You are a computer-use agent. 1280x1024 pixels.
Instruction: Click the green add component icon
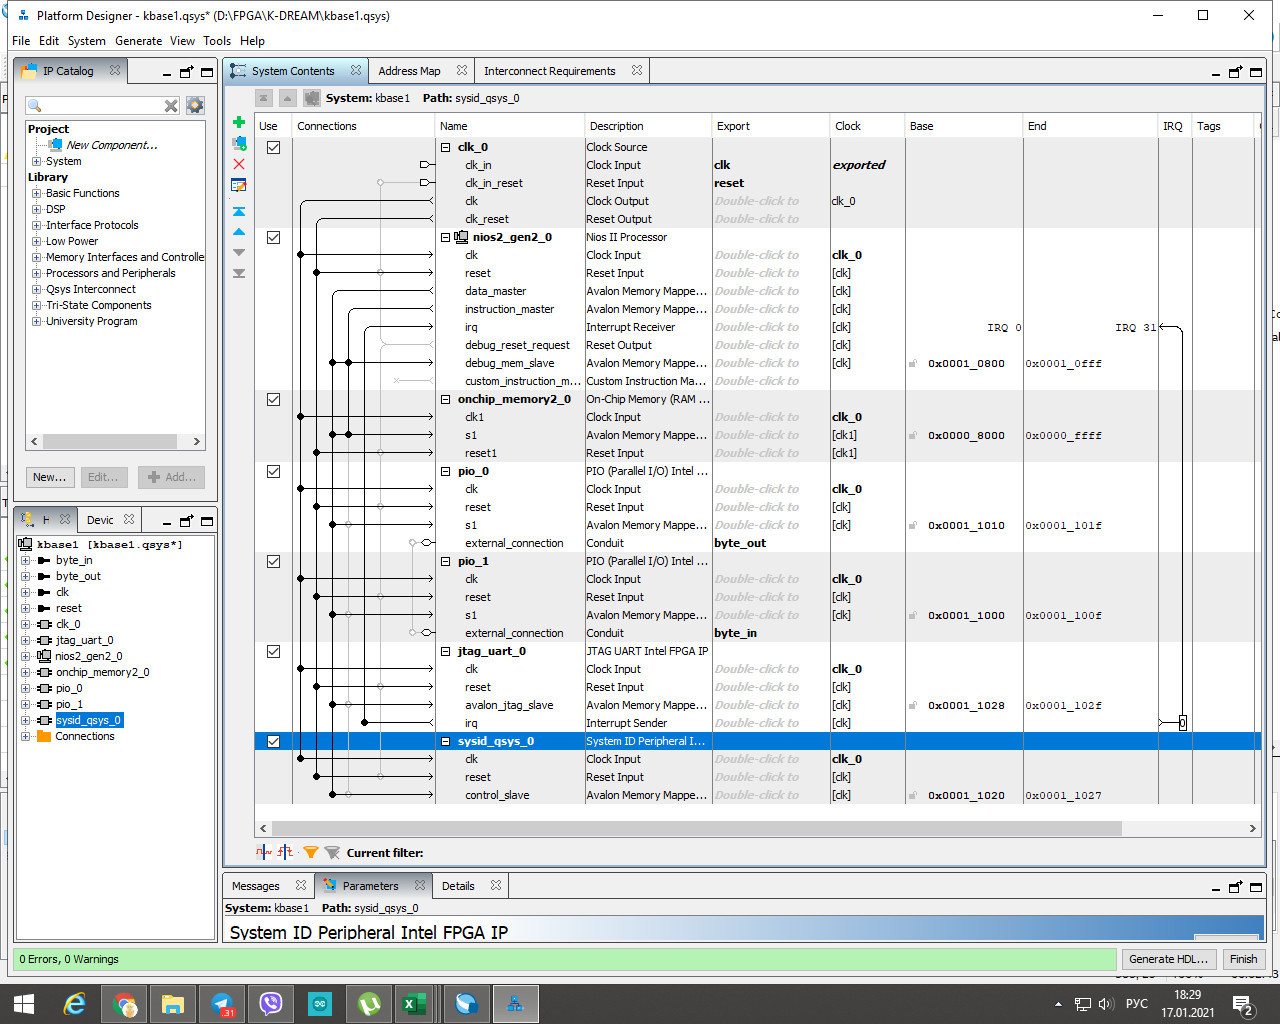click(x=239, y=122)
